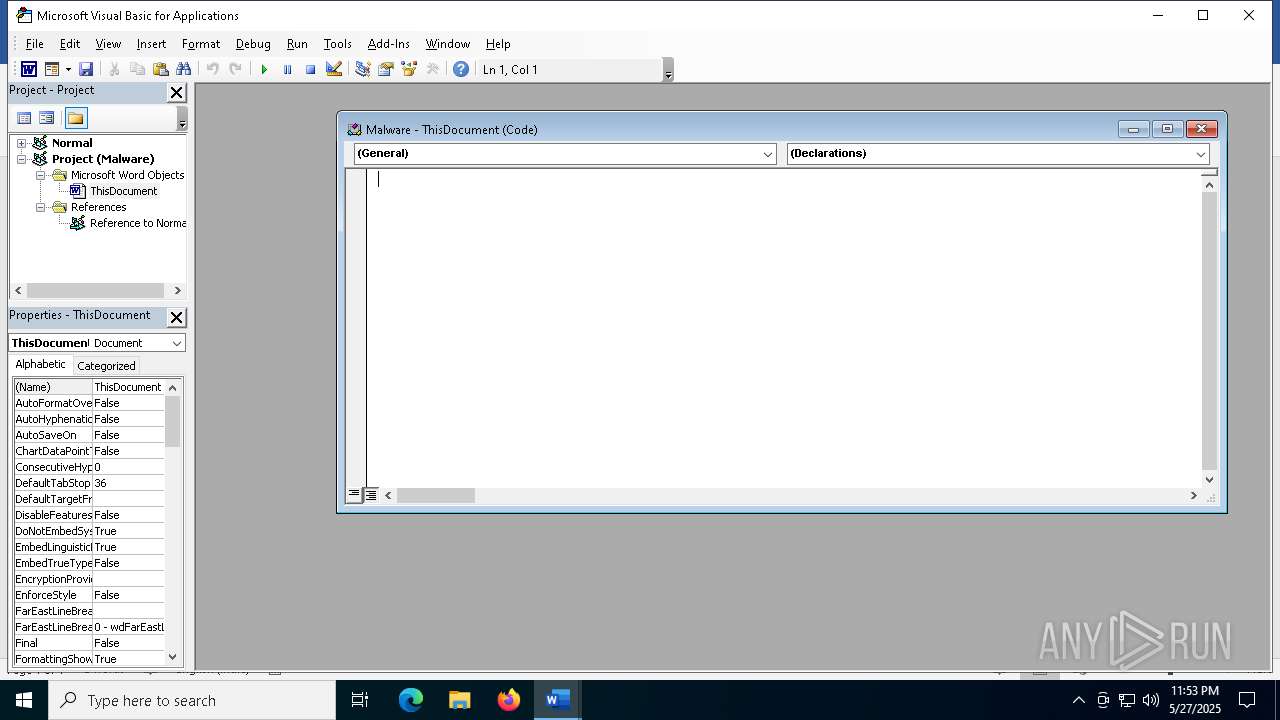Close the Properties panel
Image resolution: width=1280 pixels, height=720 pixels.
point(176,317)
